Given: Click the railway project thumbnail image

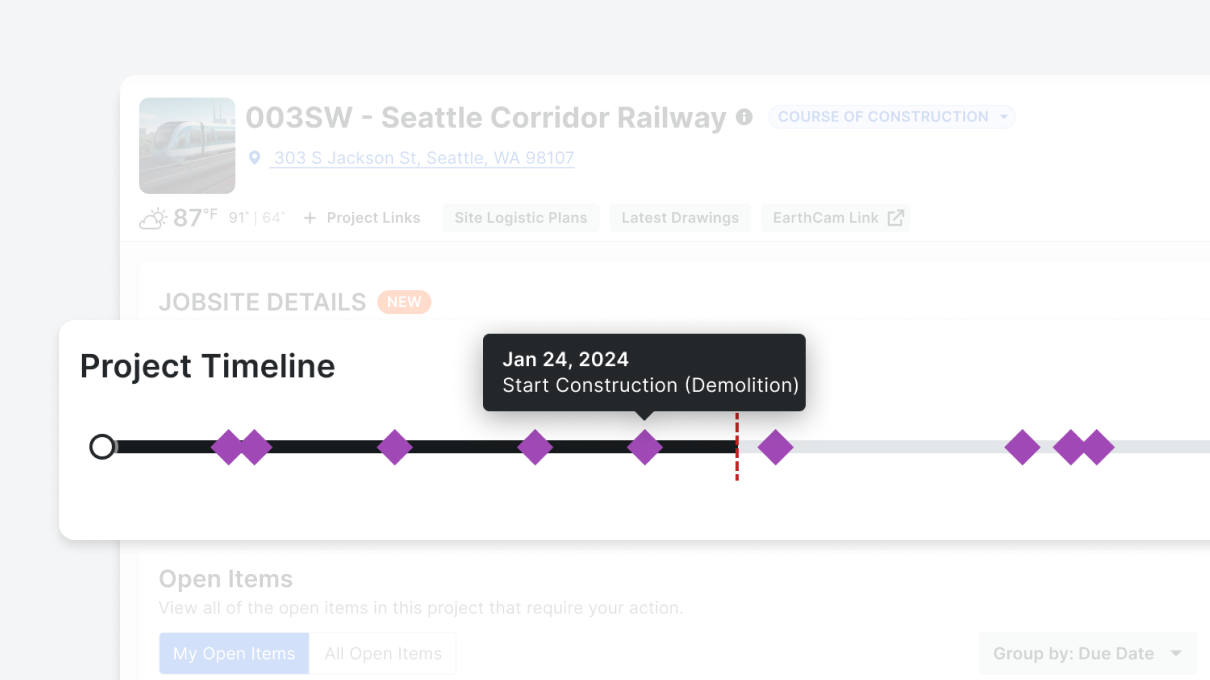Looking at the screenshot, I should click(187, 146).
